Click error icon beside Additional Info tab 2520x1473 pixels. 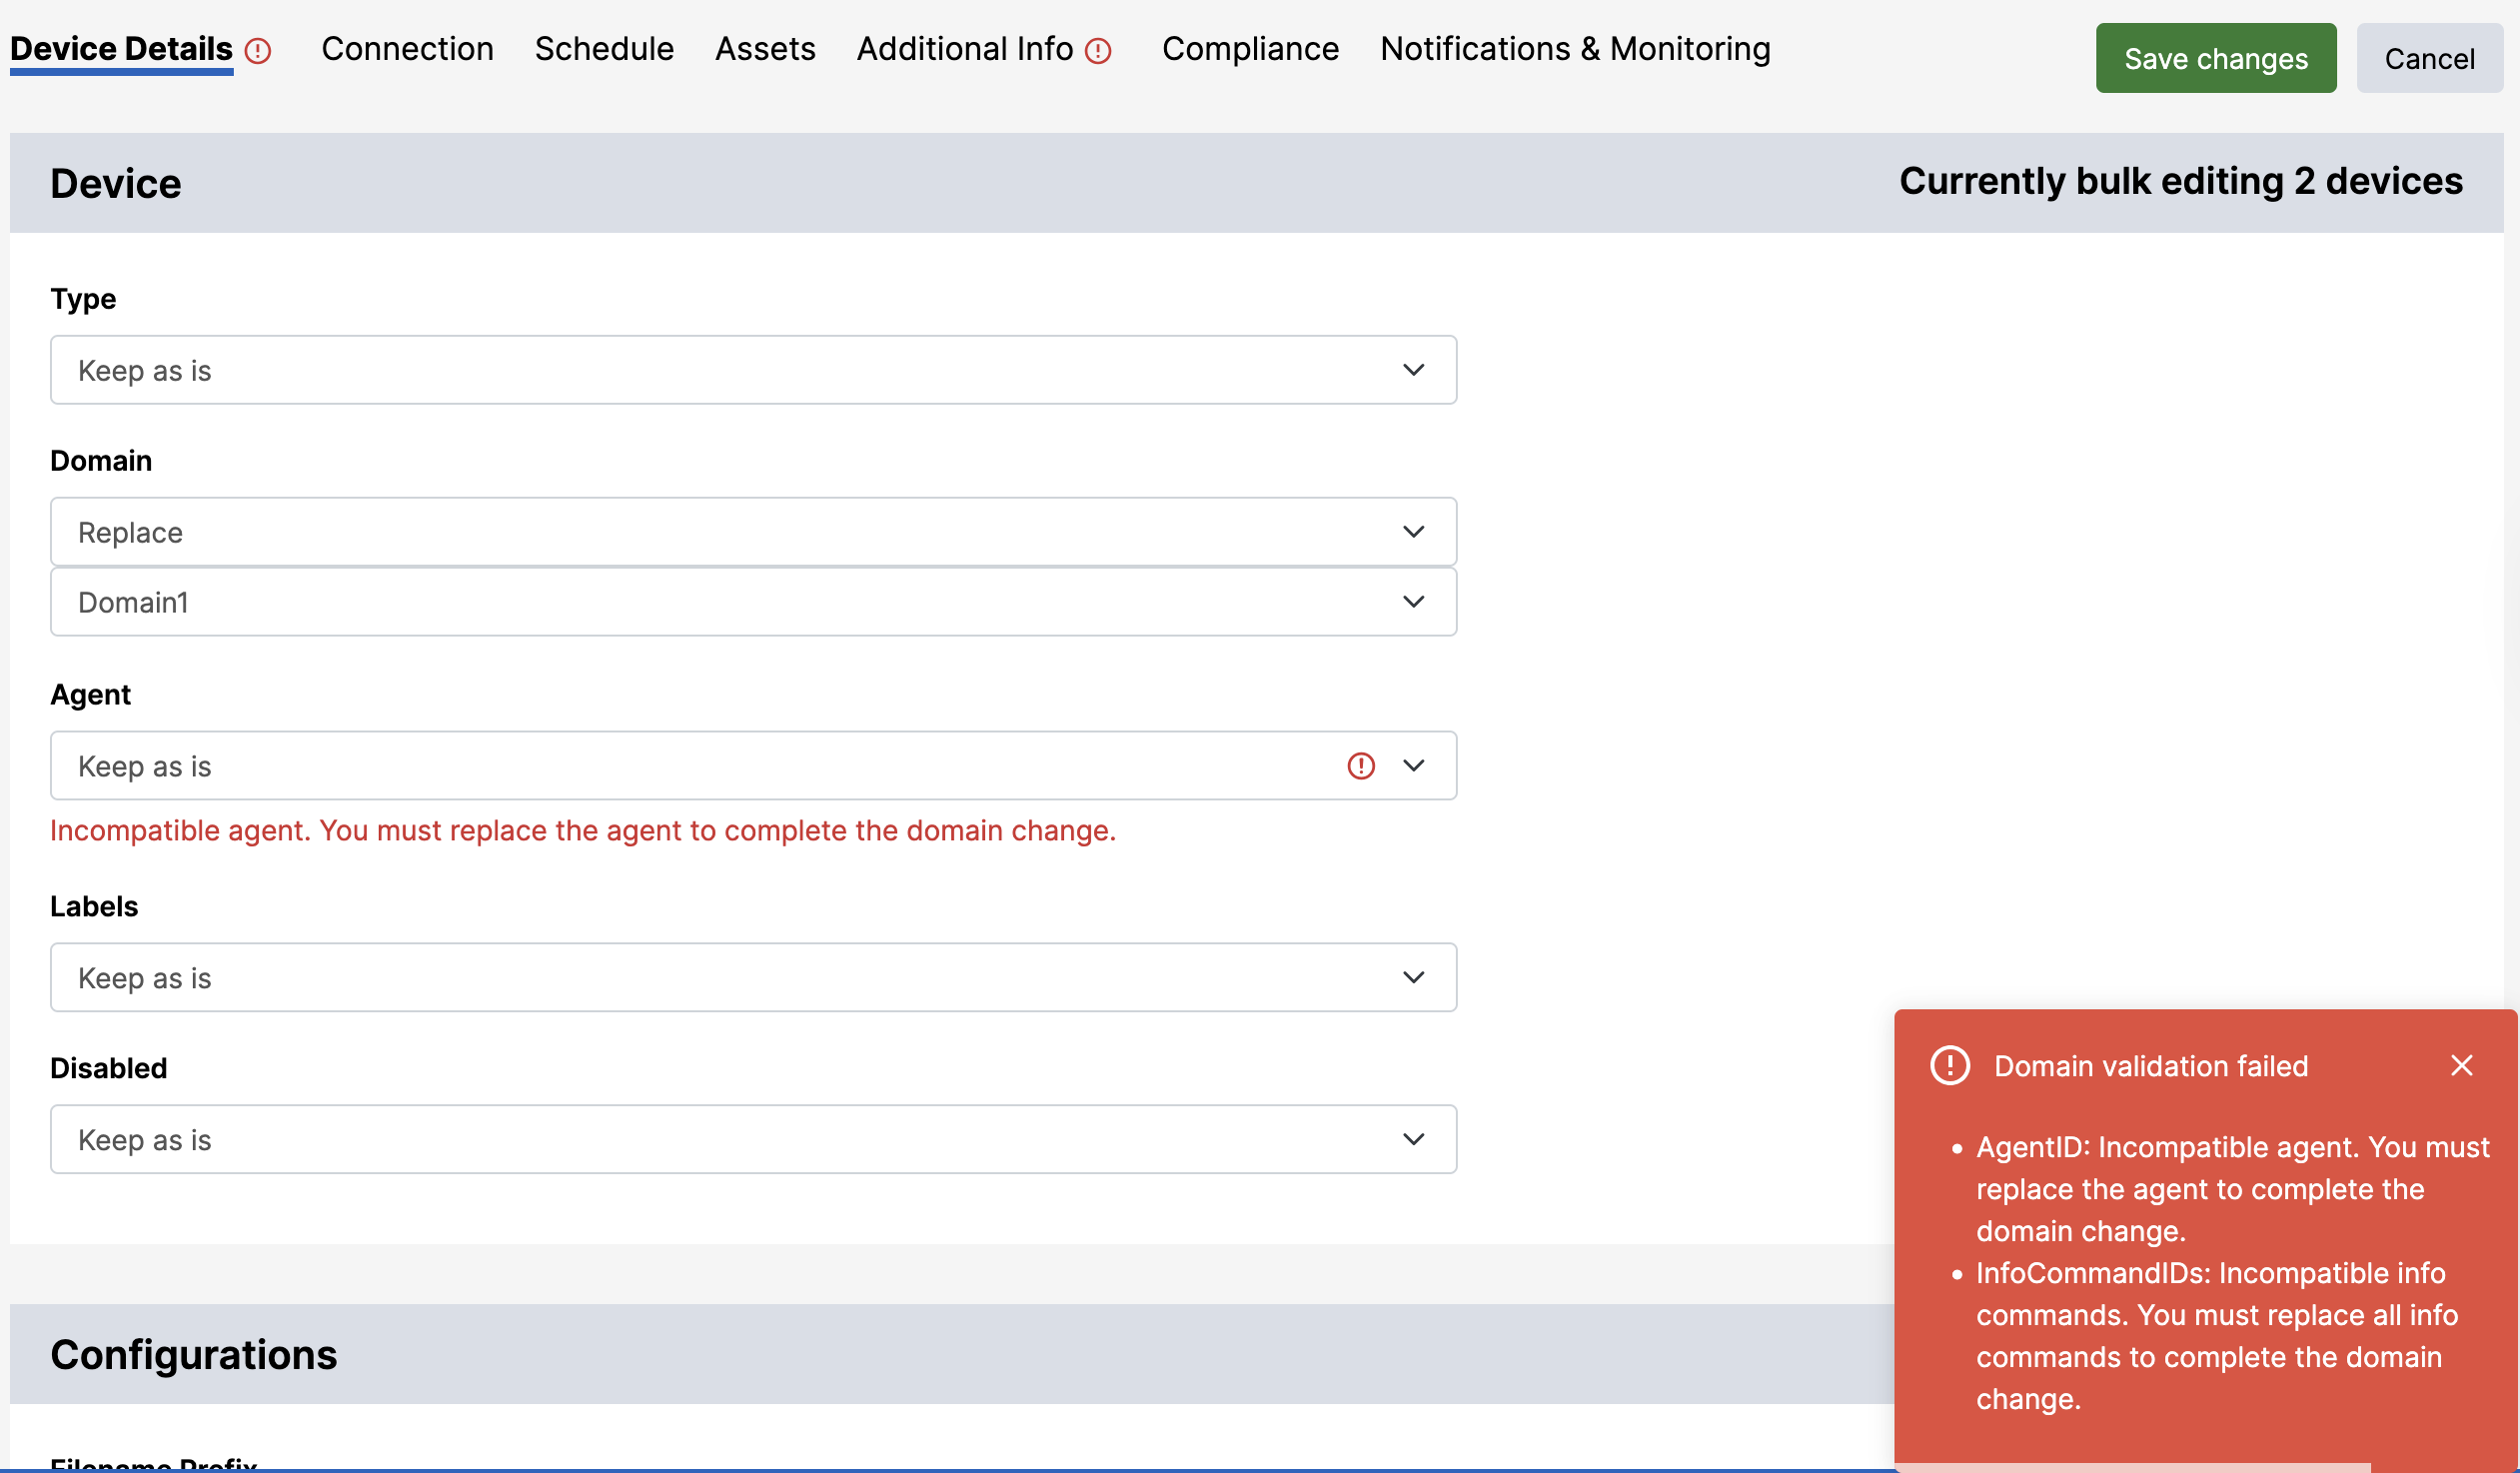[1098, 51]
